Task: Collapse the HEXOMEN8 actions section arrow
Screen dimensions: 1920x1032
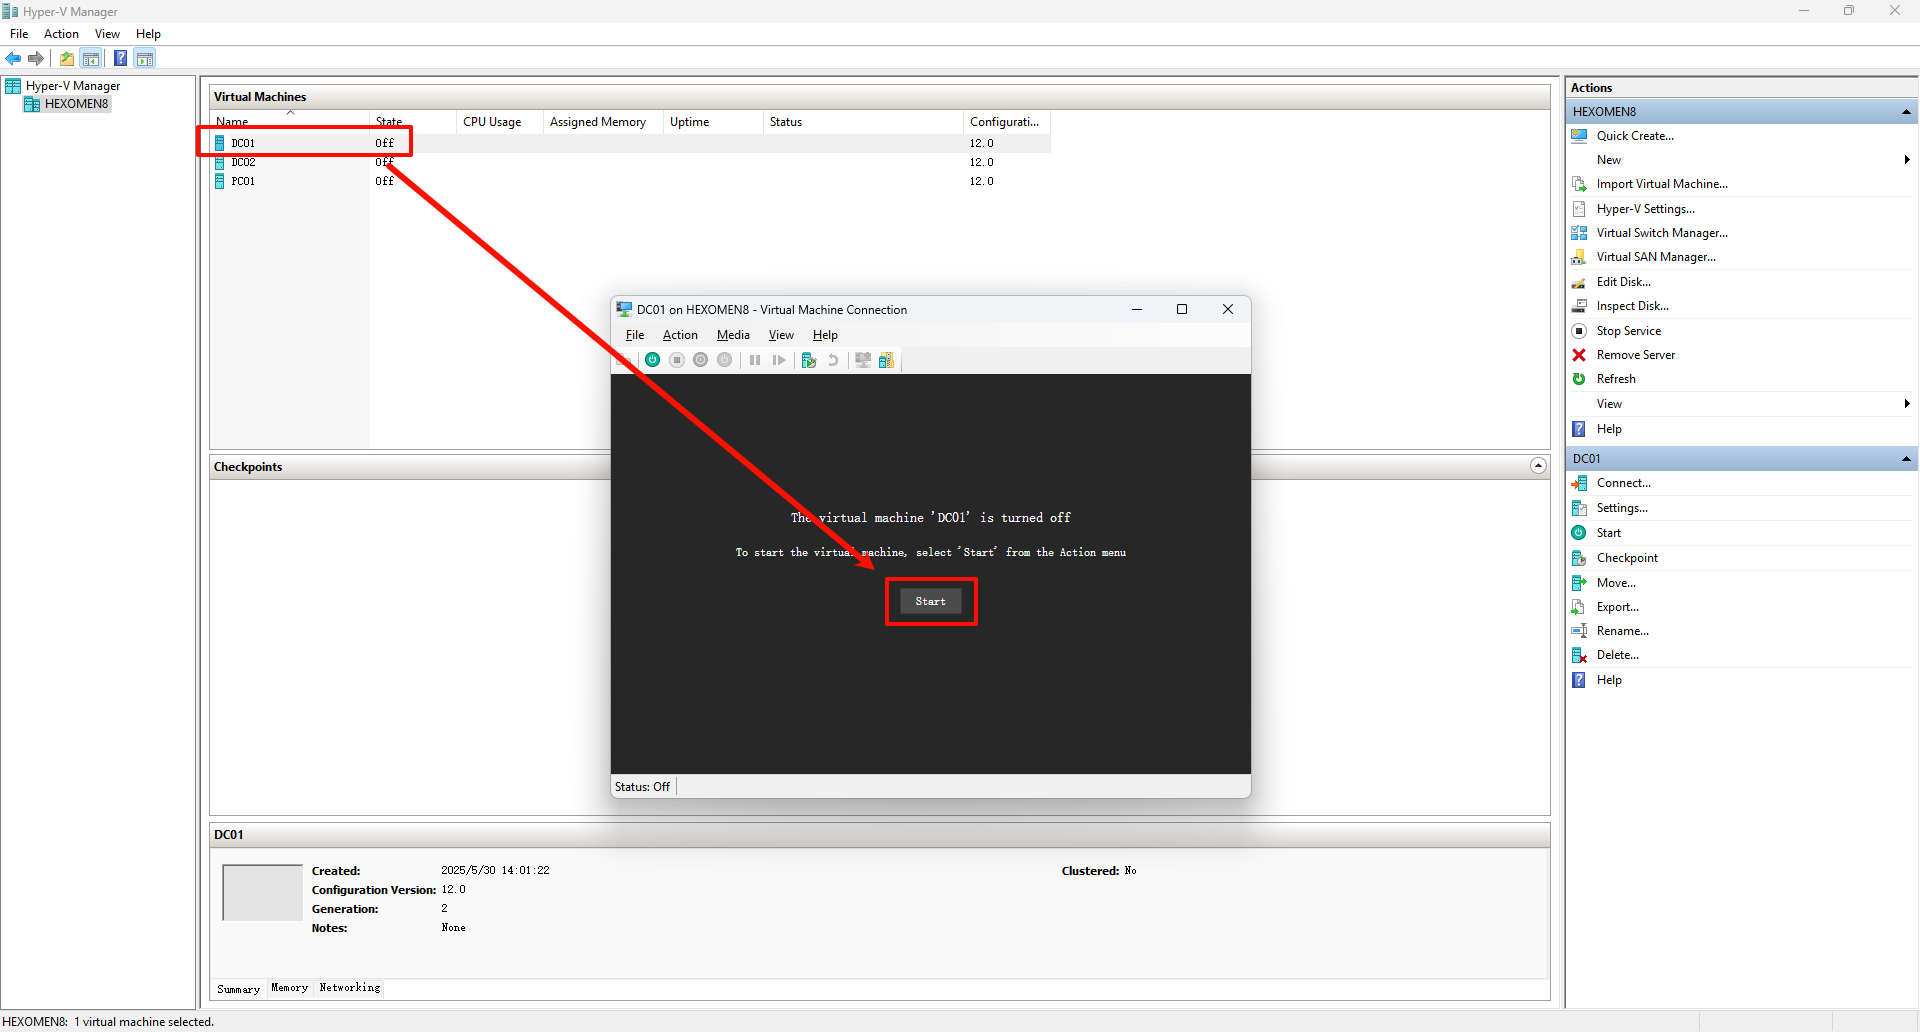Action: (1906, 112)
